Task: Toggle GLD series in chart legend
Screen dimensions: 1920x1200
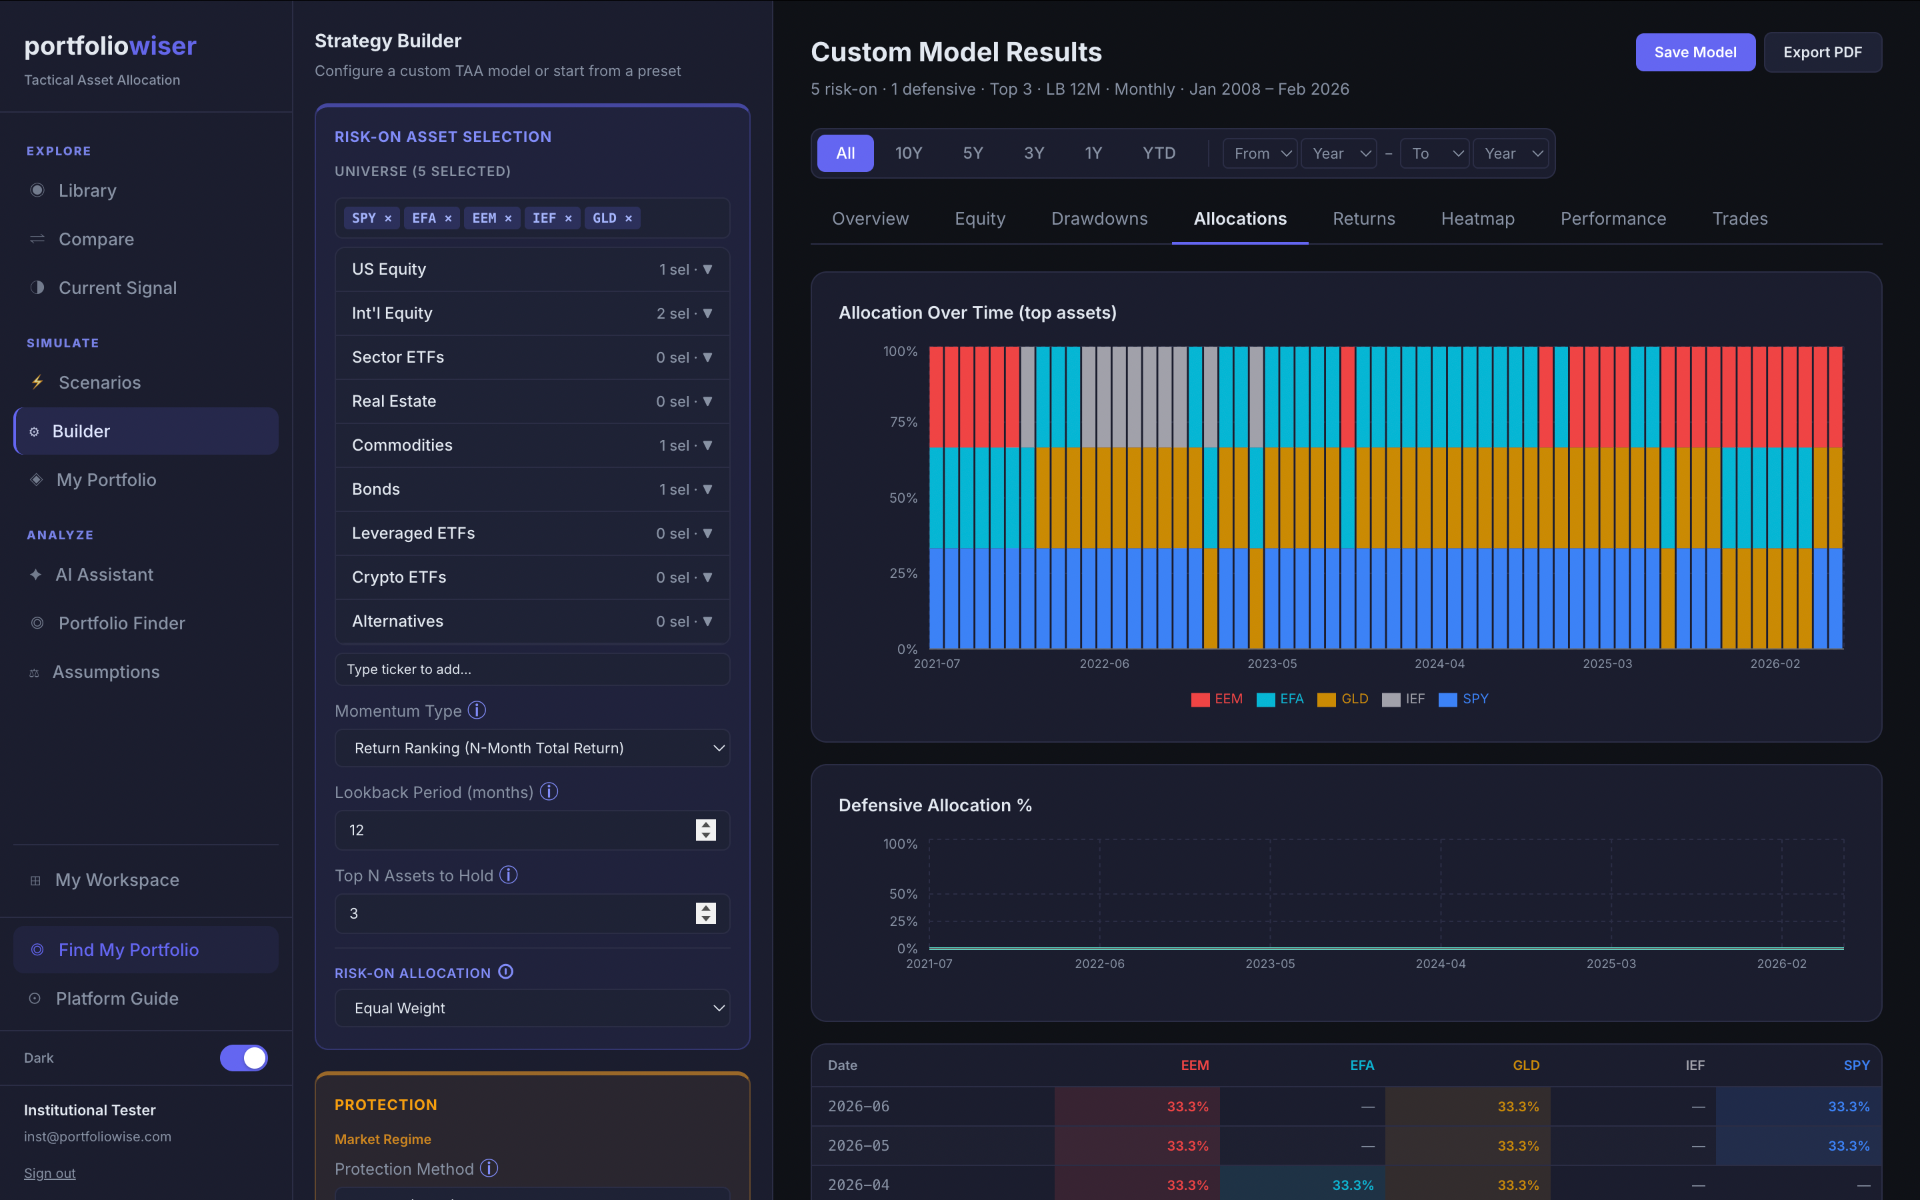Action: pos(1343,699)
